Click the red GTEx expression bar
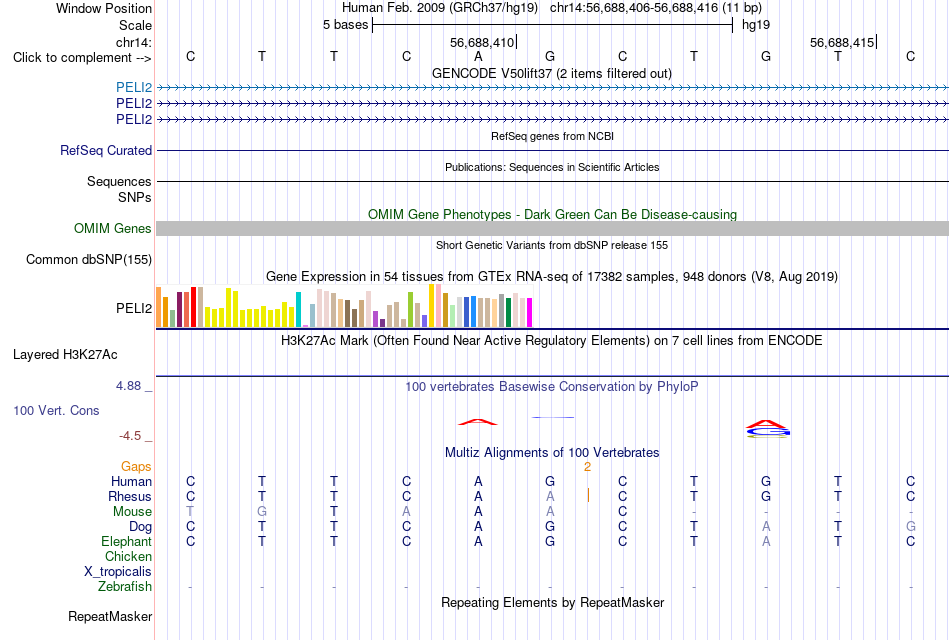 (x=193, y=307)
